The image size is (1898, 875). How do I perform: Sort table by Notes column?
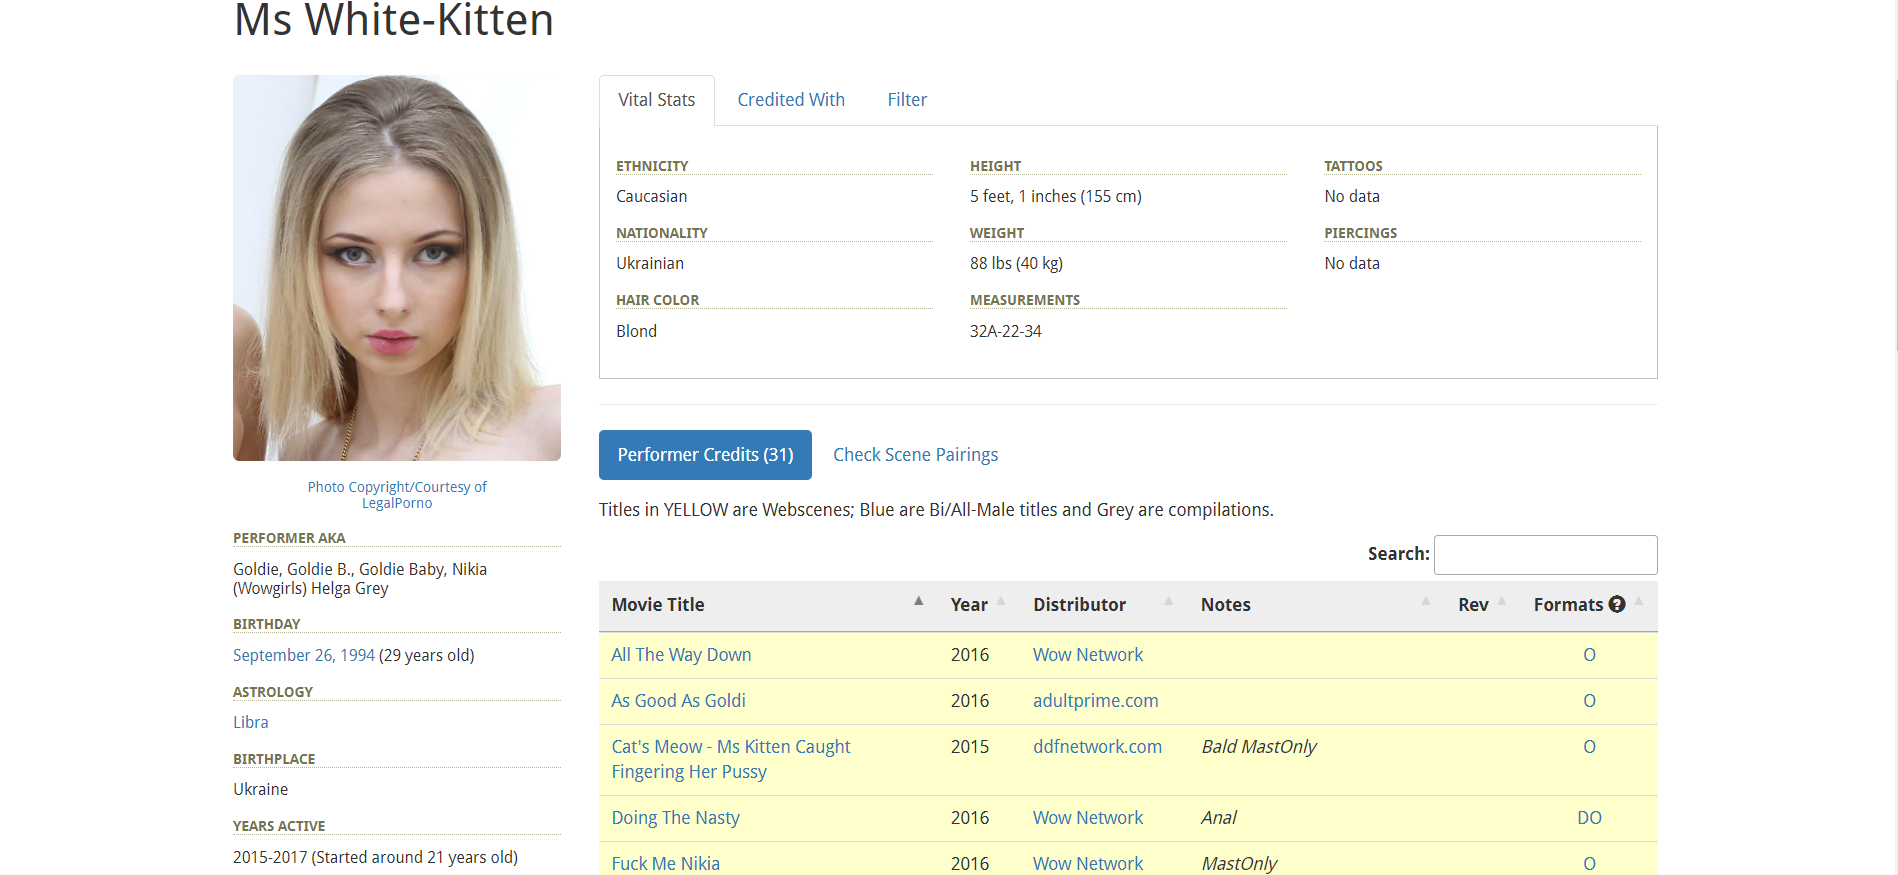[1317, 605]
